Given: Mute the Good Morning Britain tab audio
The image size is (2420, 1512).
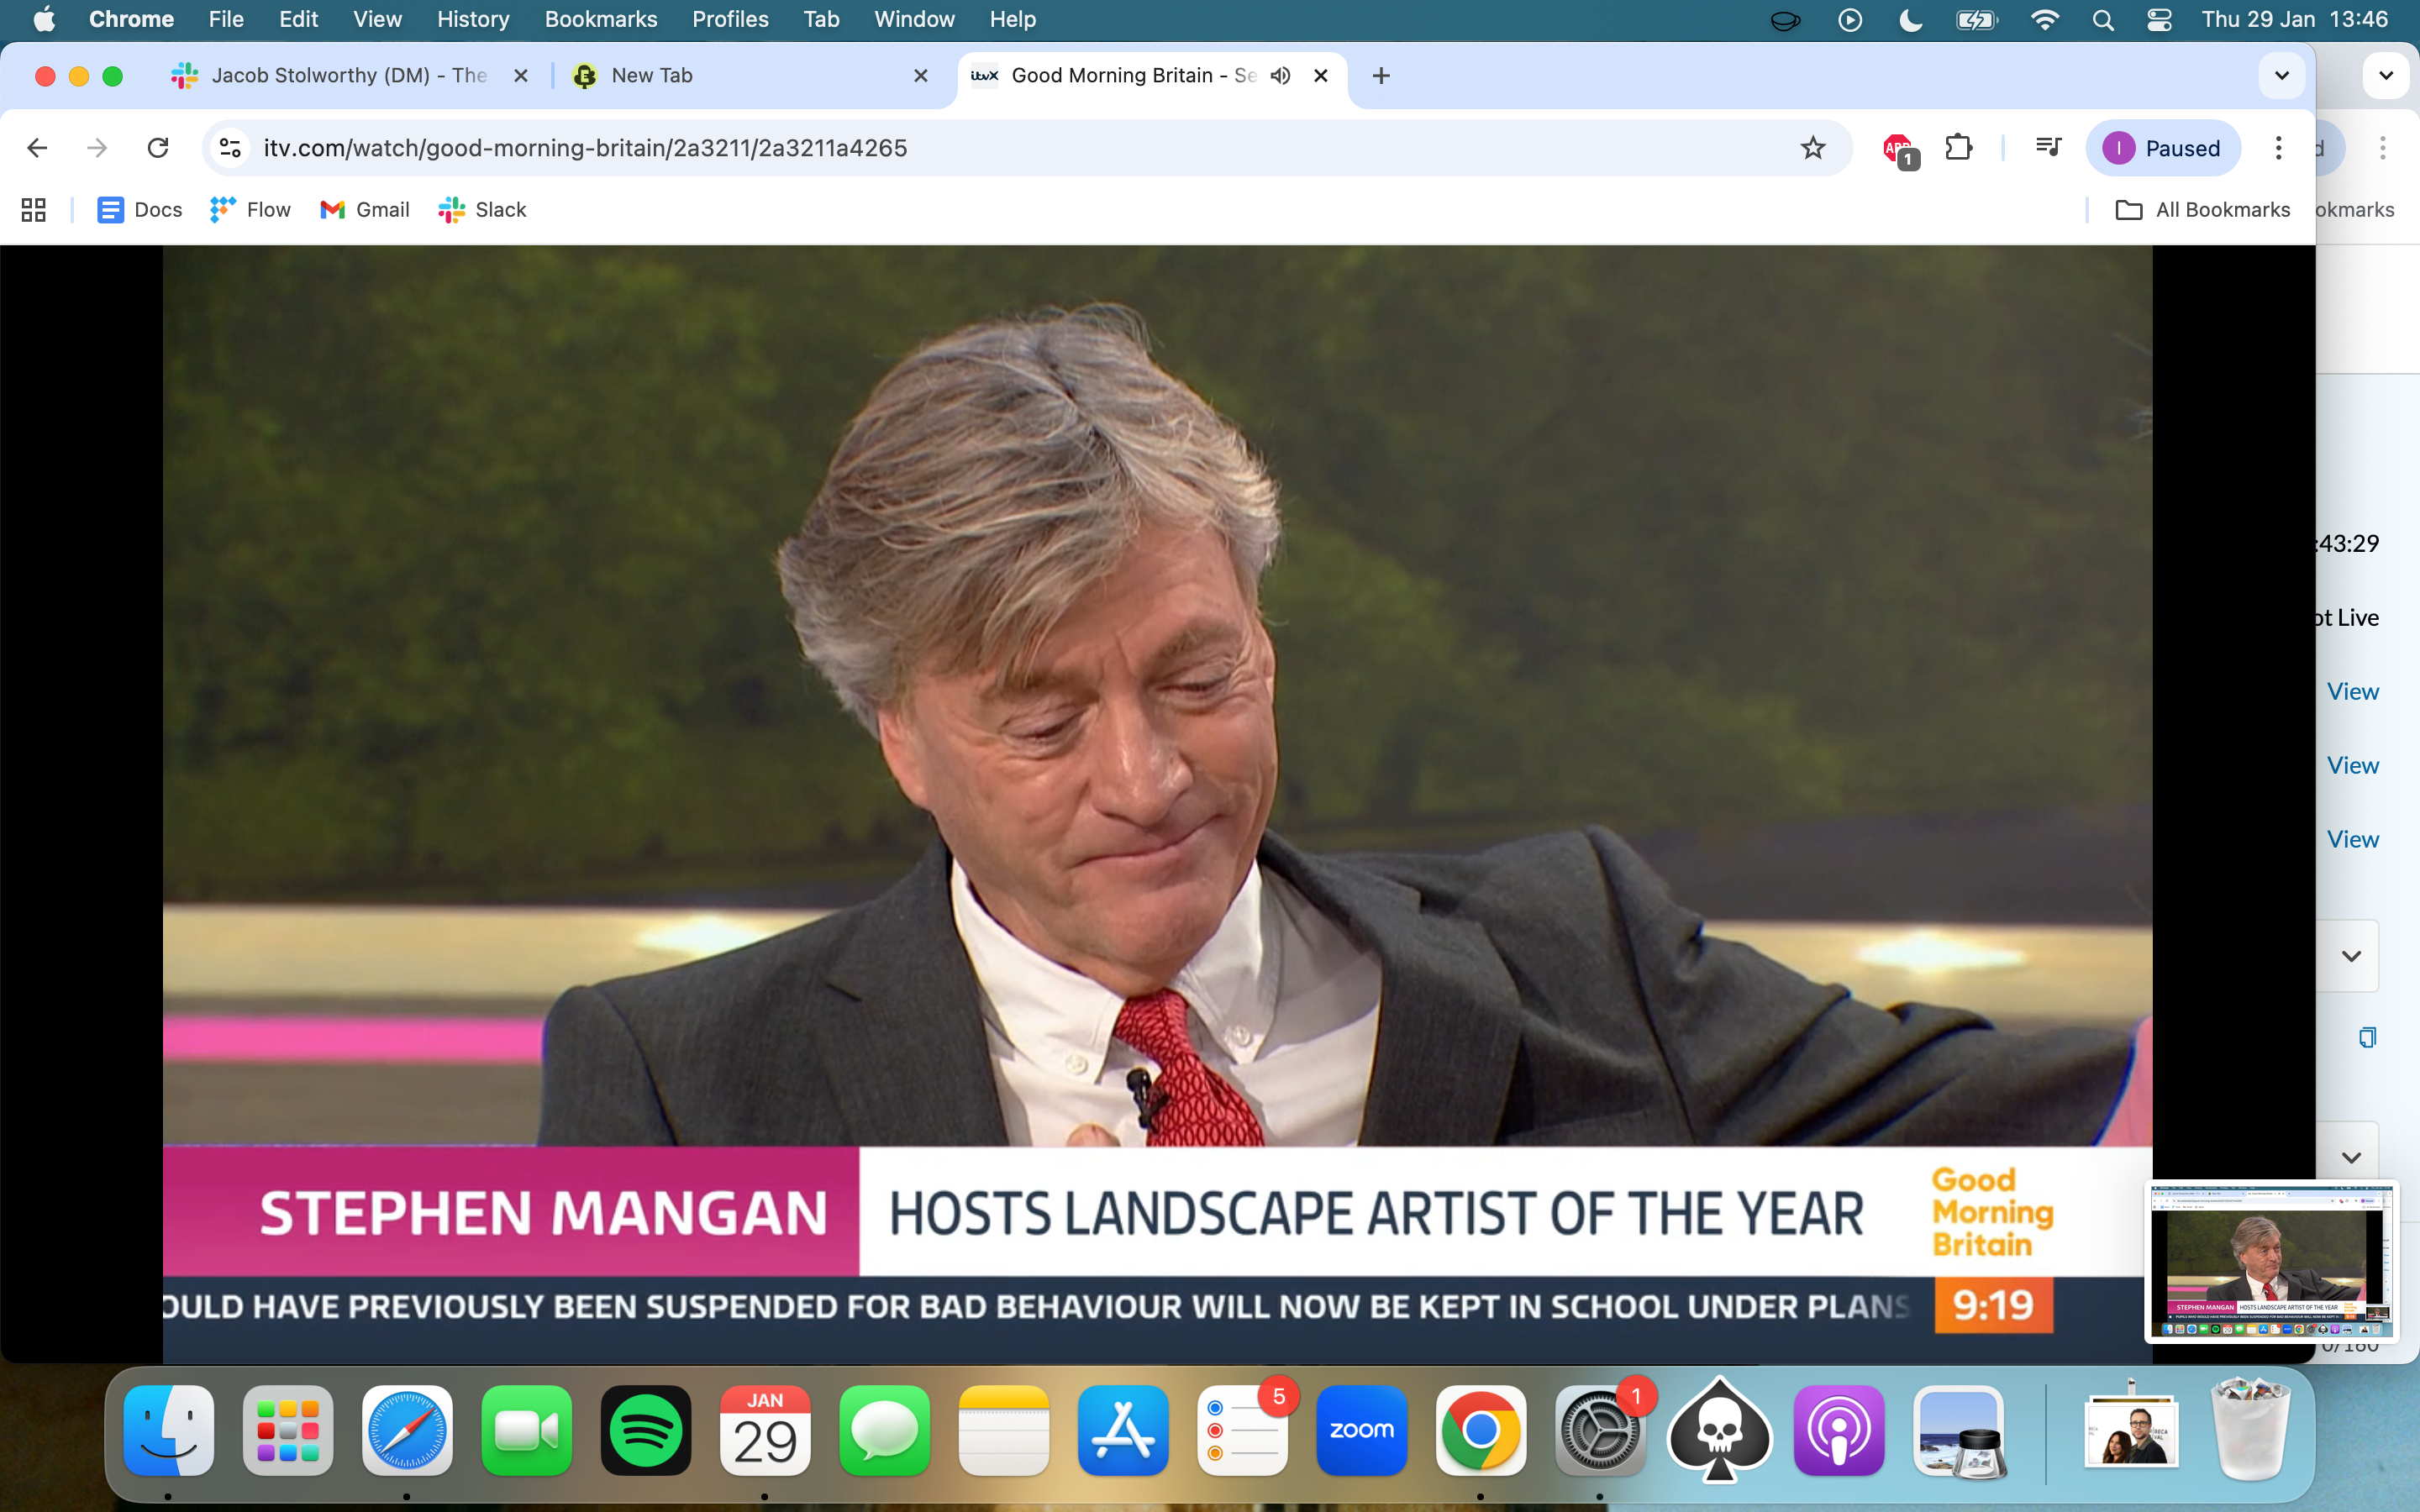Looking at the screenshot, I should tap(1281, 75).
